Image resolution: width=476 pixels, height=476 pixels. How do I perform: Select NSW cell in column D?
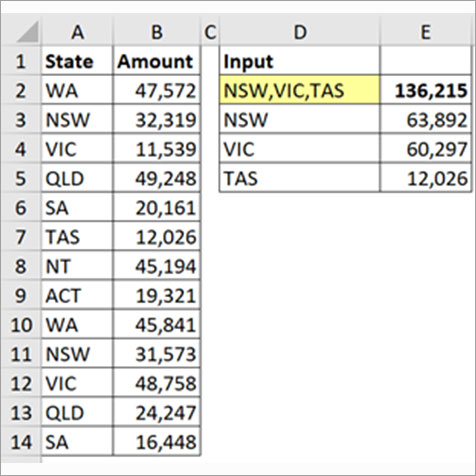pos(299,120)
